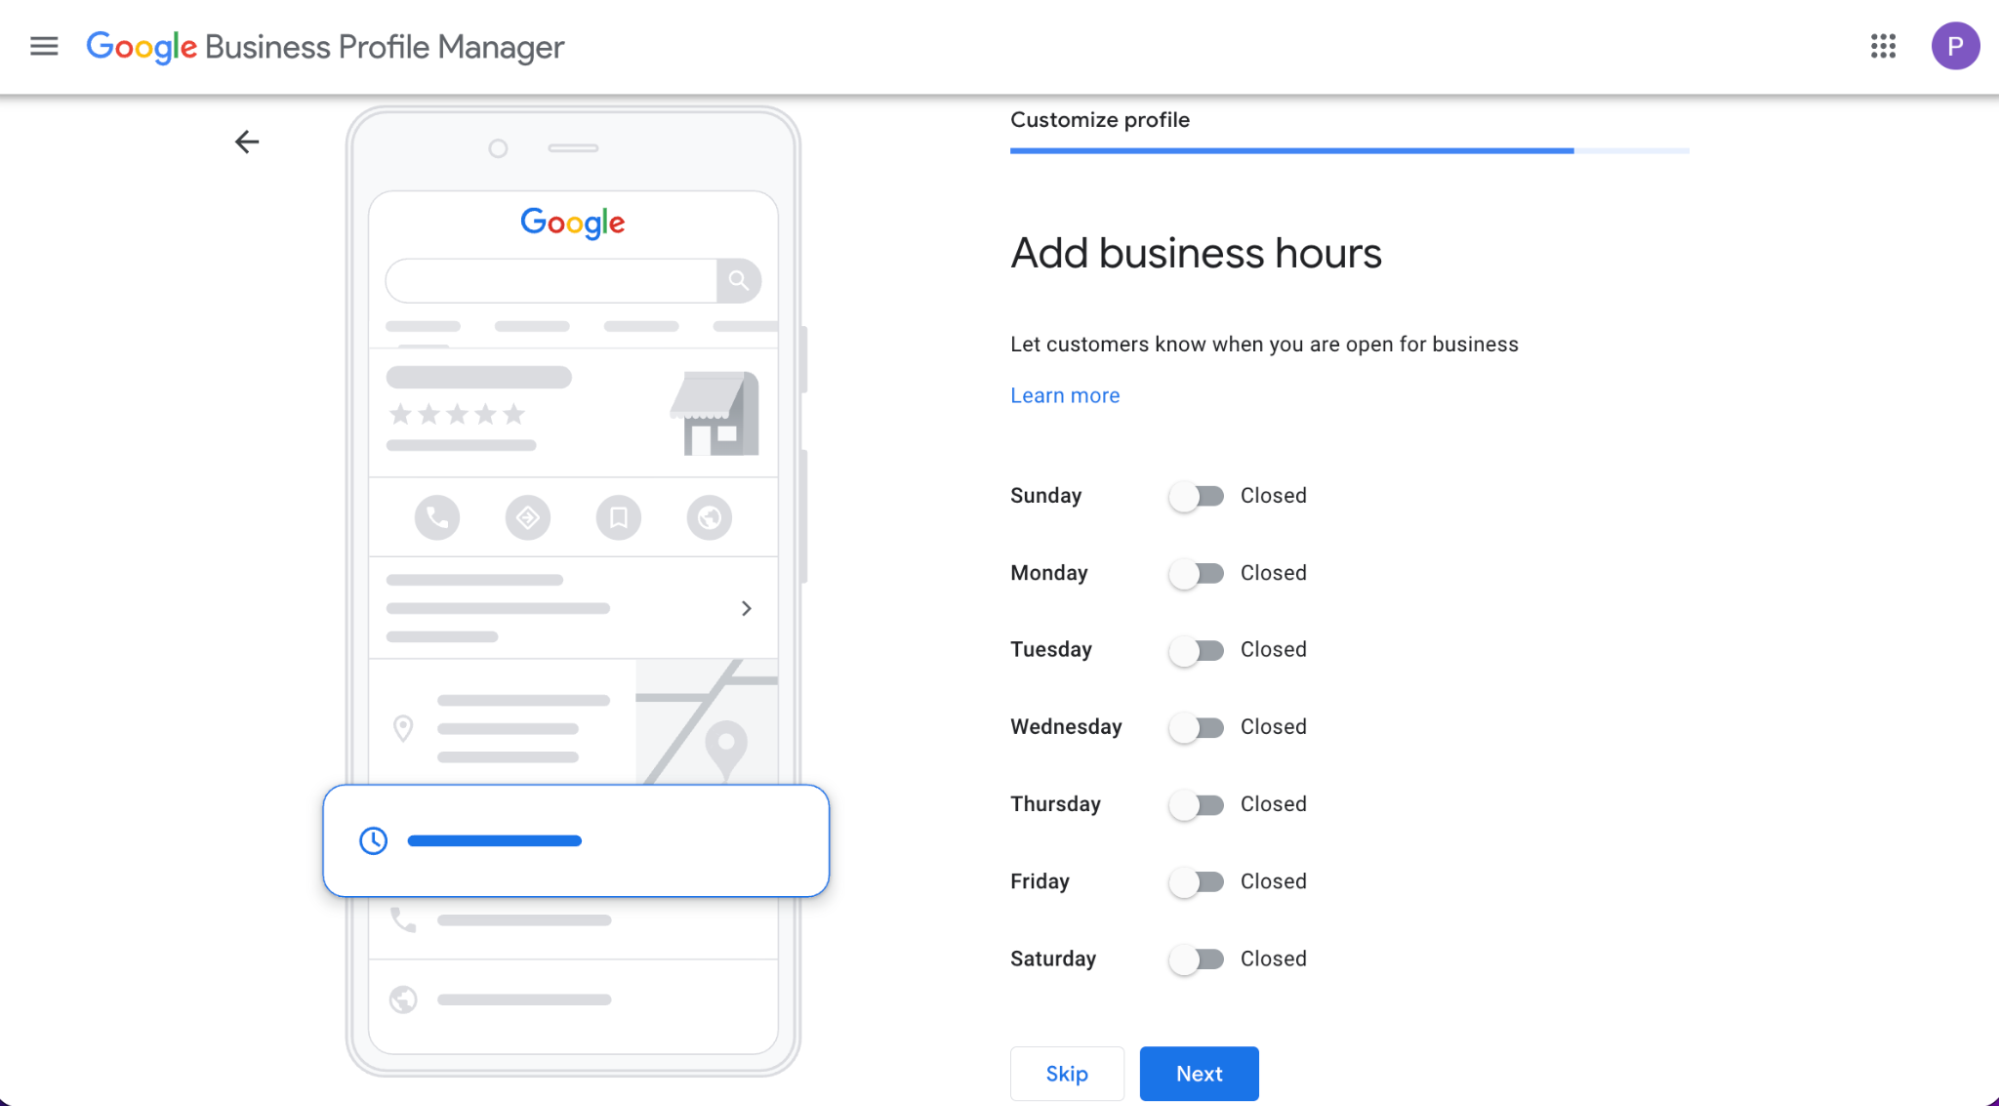Click the clock icon in the hours callout
Viewport: 1999px width, 1106px height.
tap(373, 840)
